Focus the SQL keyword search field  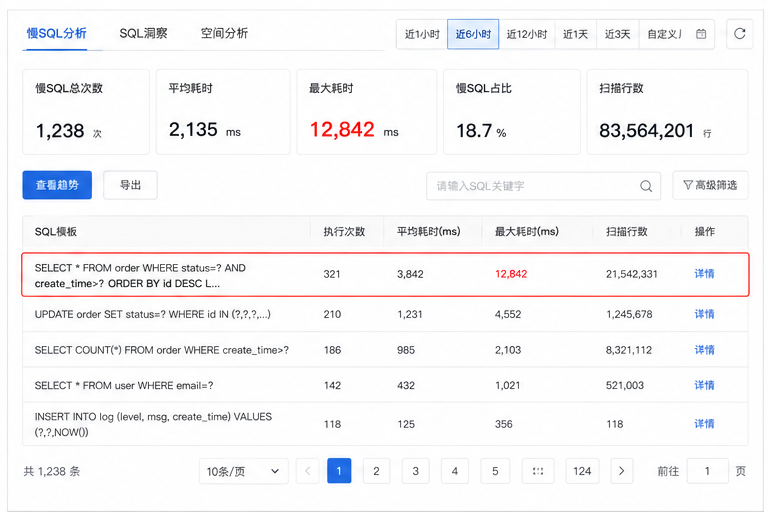point(543,186)
